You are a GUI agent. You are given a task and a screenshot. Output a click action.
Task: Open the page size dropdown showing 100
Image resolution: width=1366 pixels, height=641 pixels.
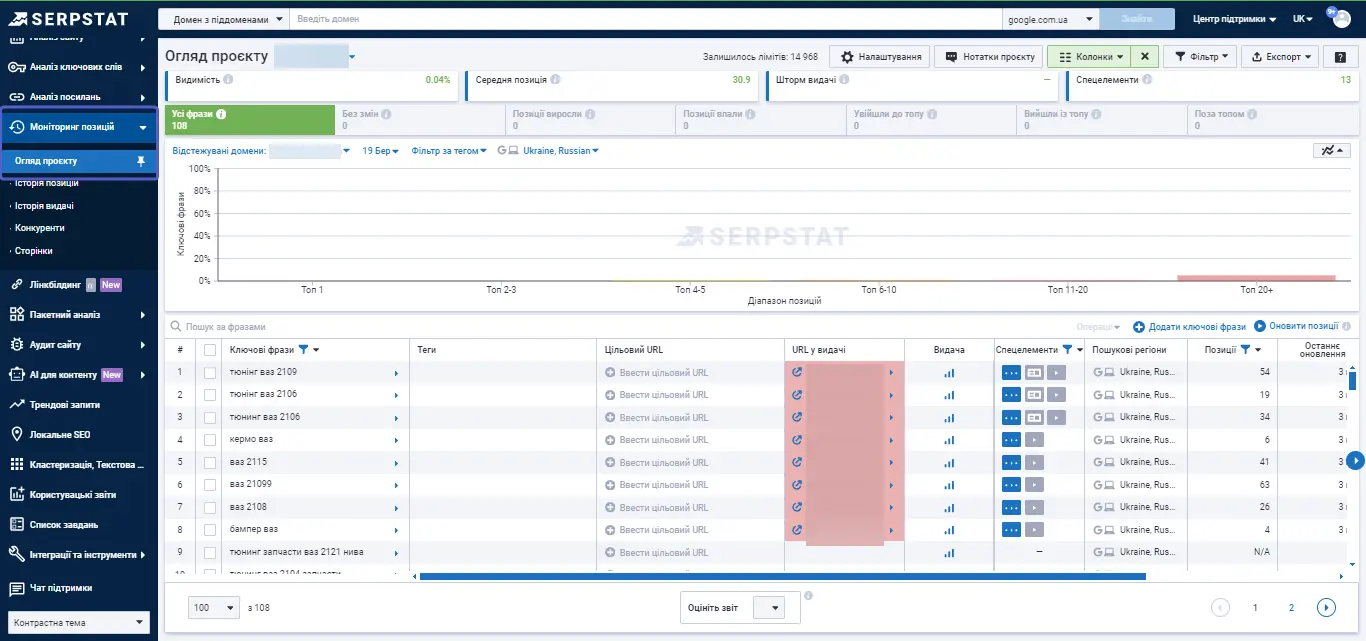(x=213, y=607)
